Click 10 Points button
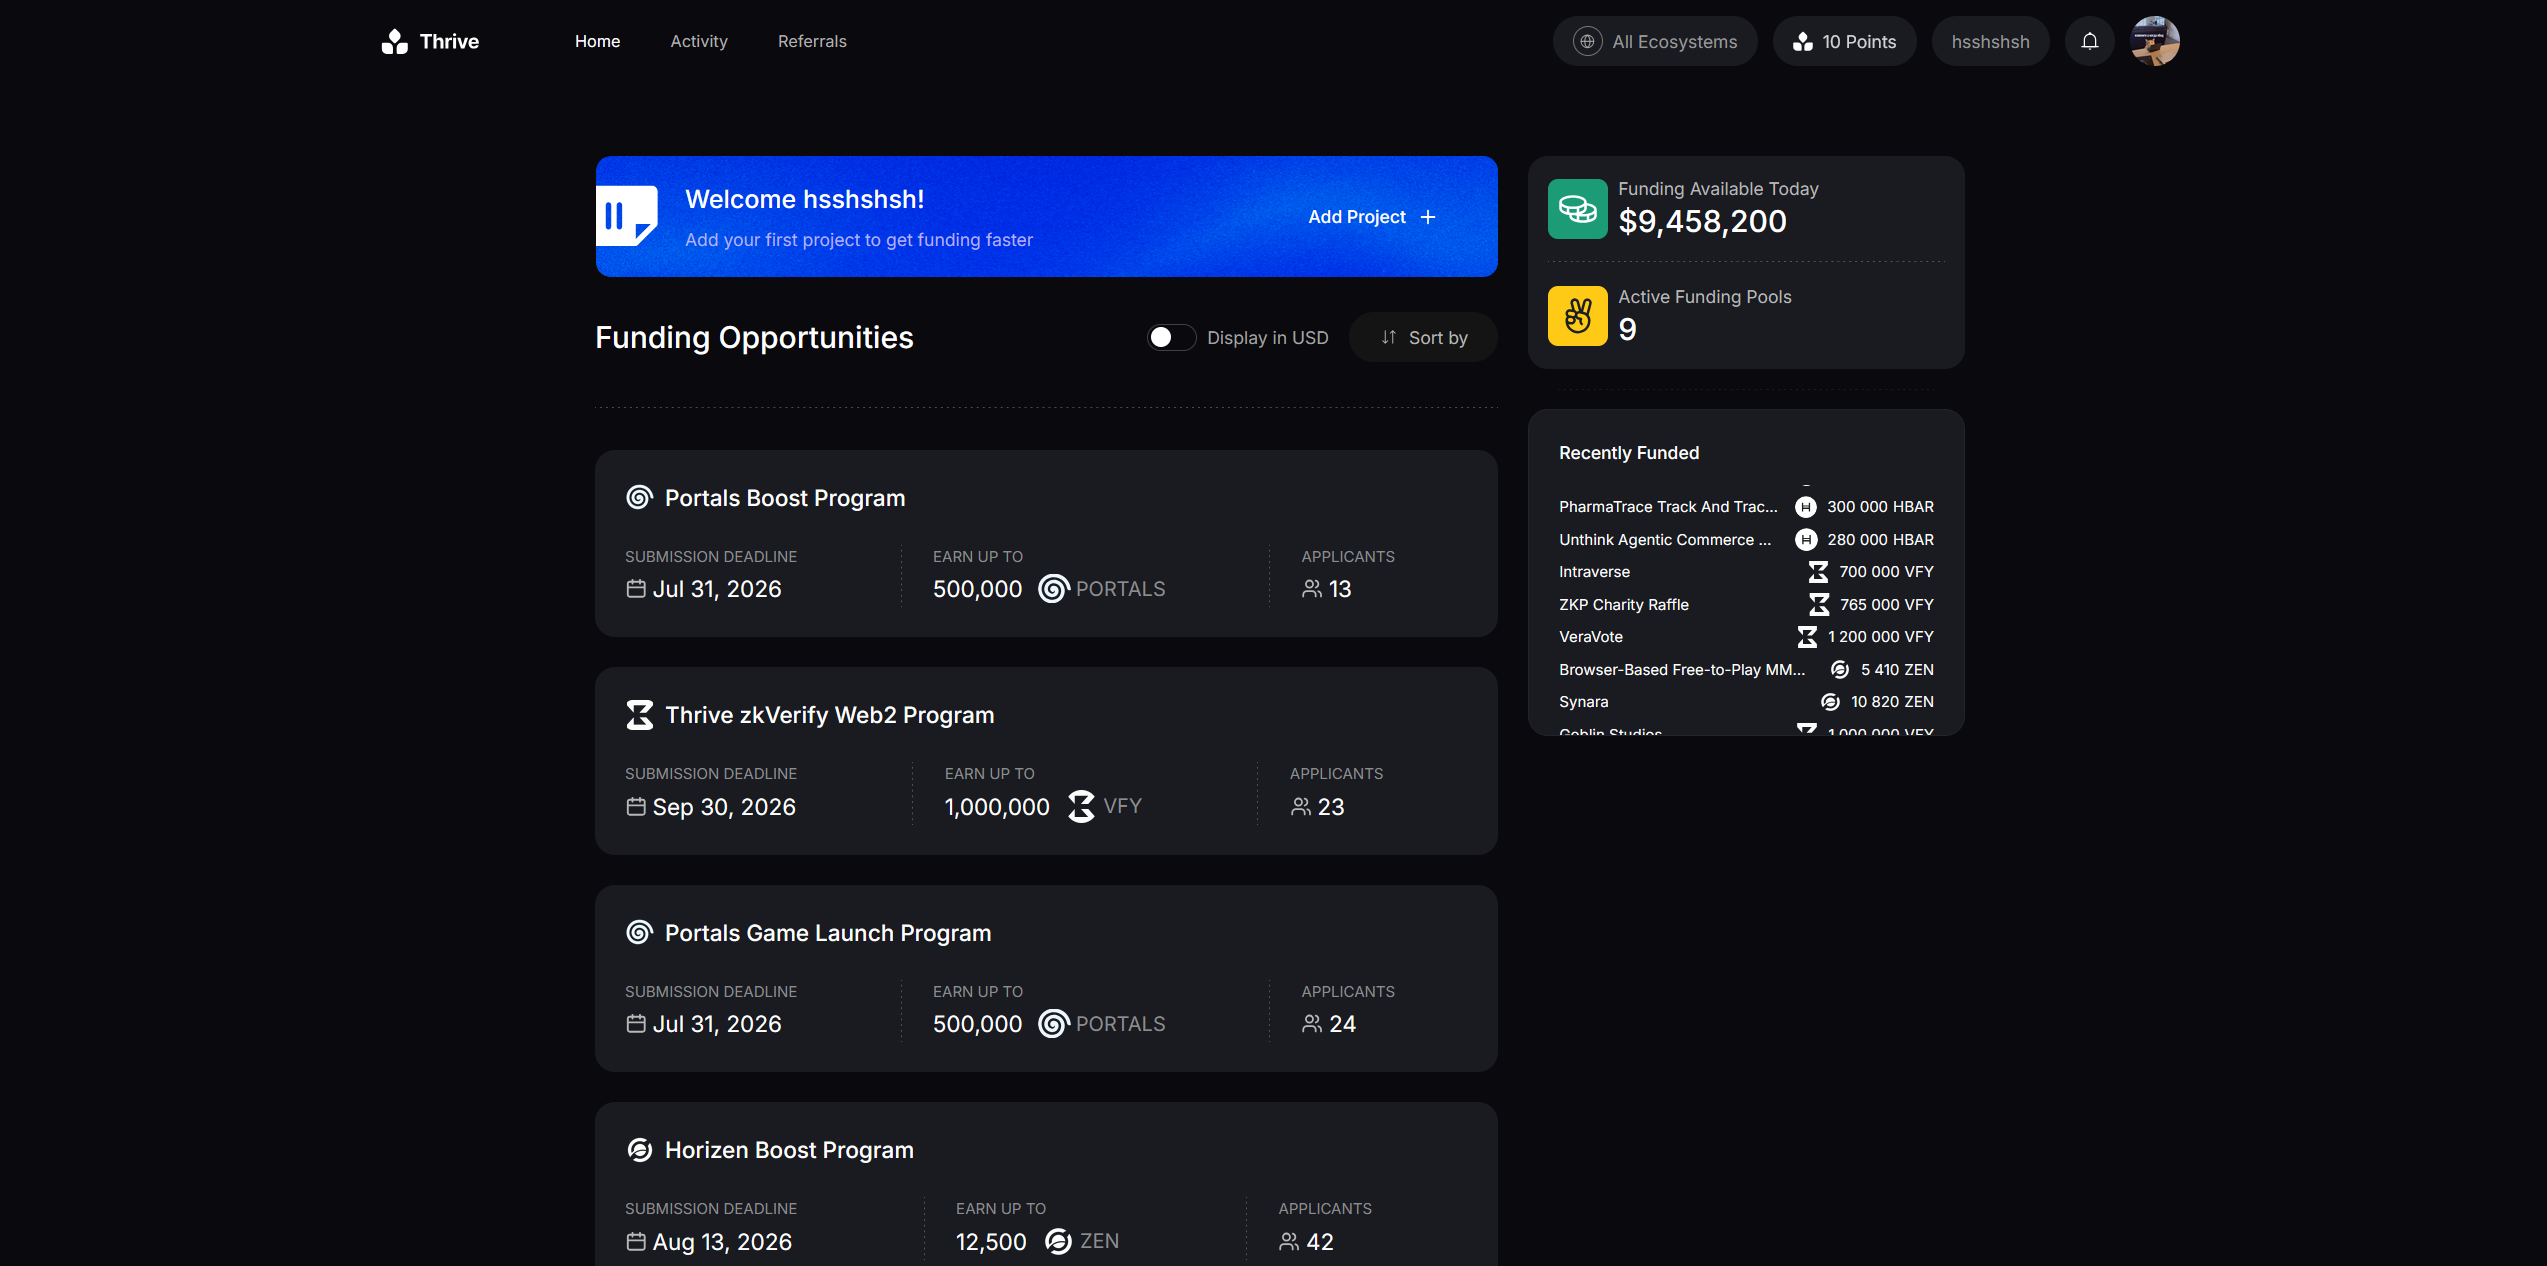Viewport: 2547px width, 1266px height. click(1844, 41)
